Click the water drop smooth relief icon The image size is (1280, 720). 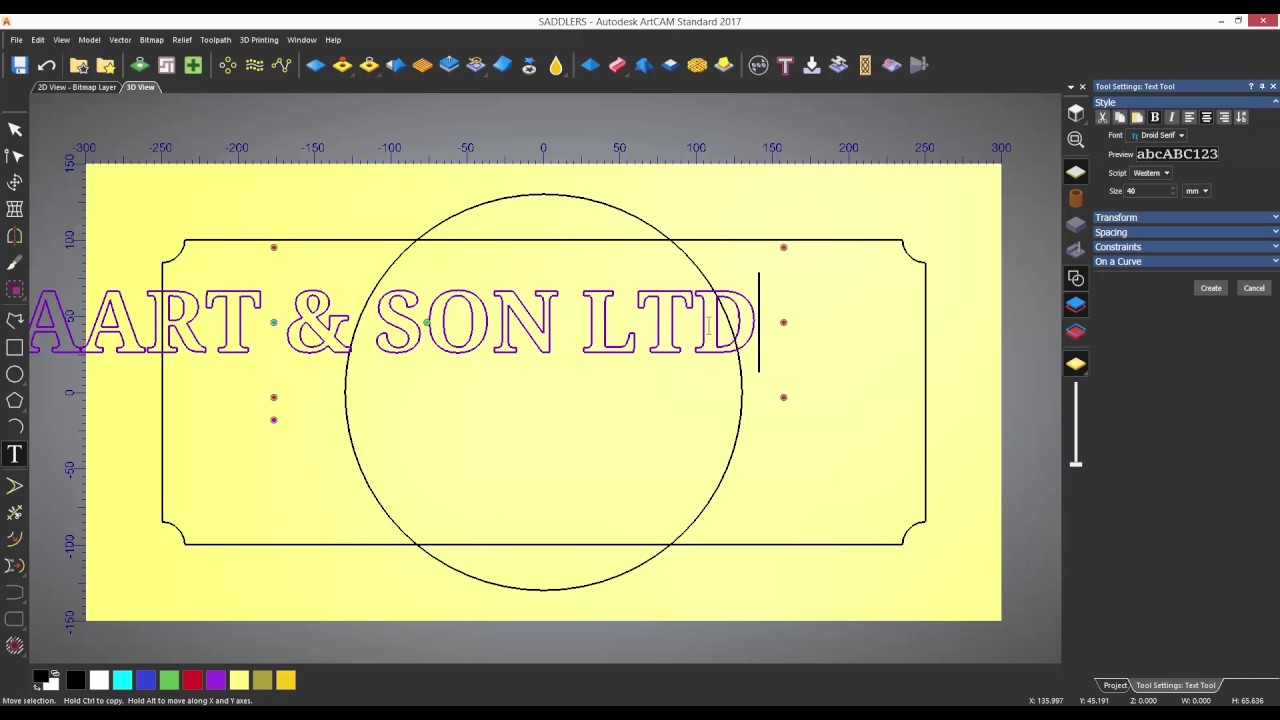point(556,65)
